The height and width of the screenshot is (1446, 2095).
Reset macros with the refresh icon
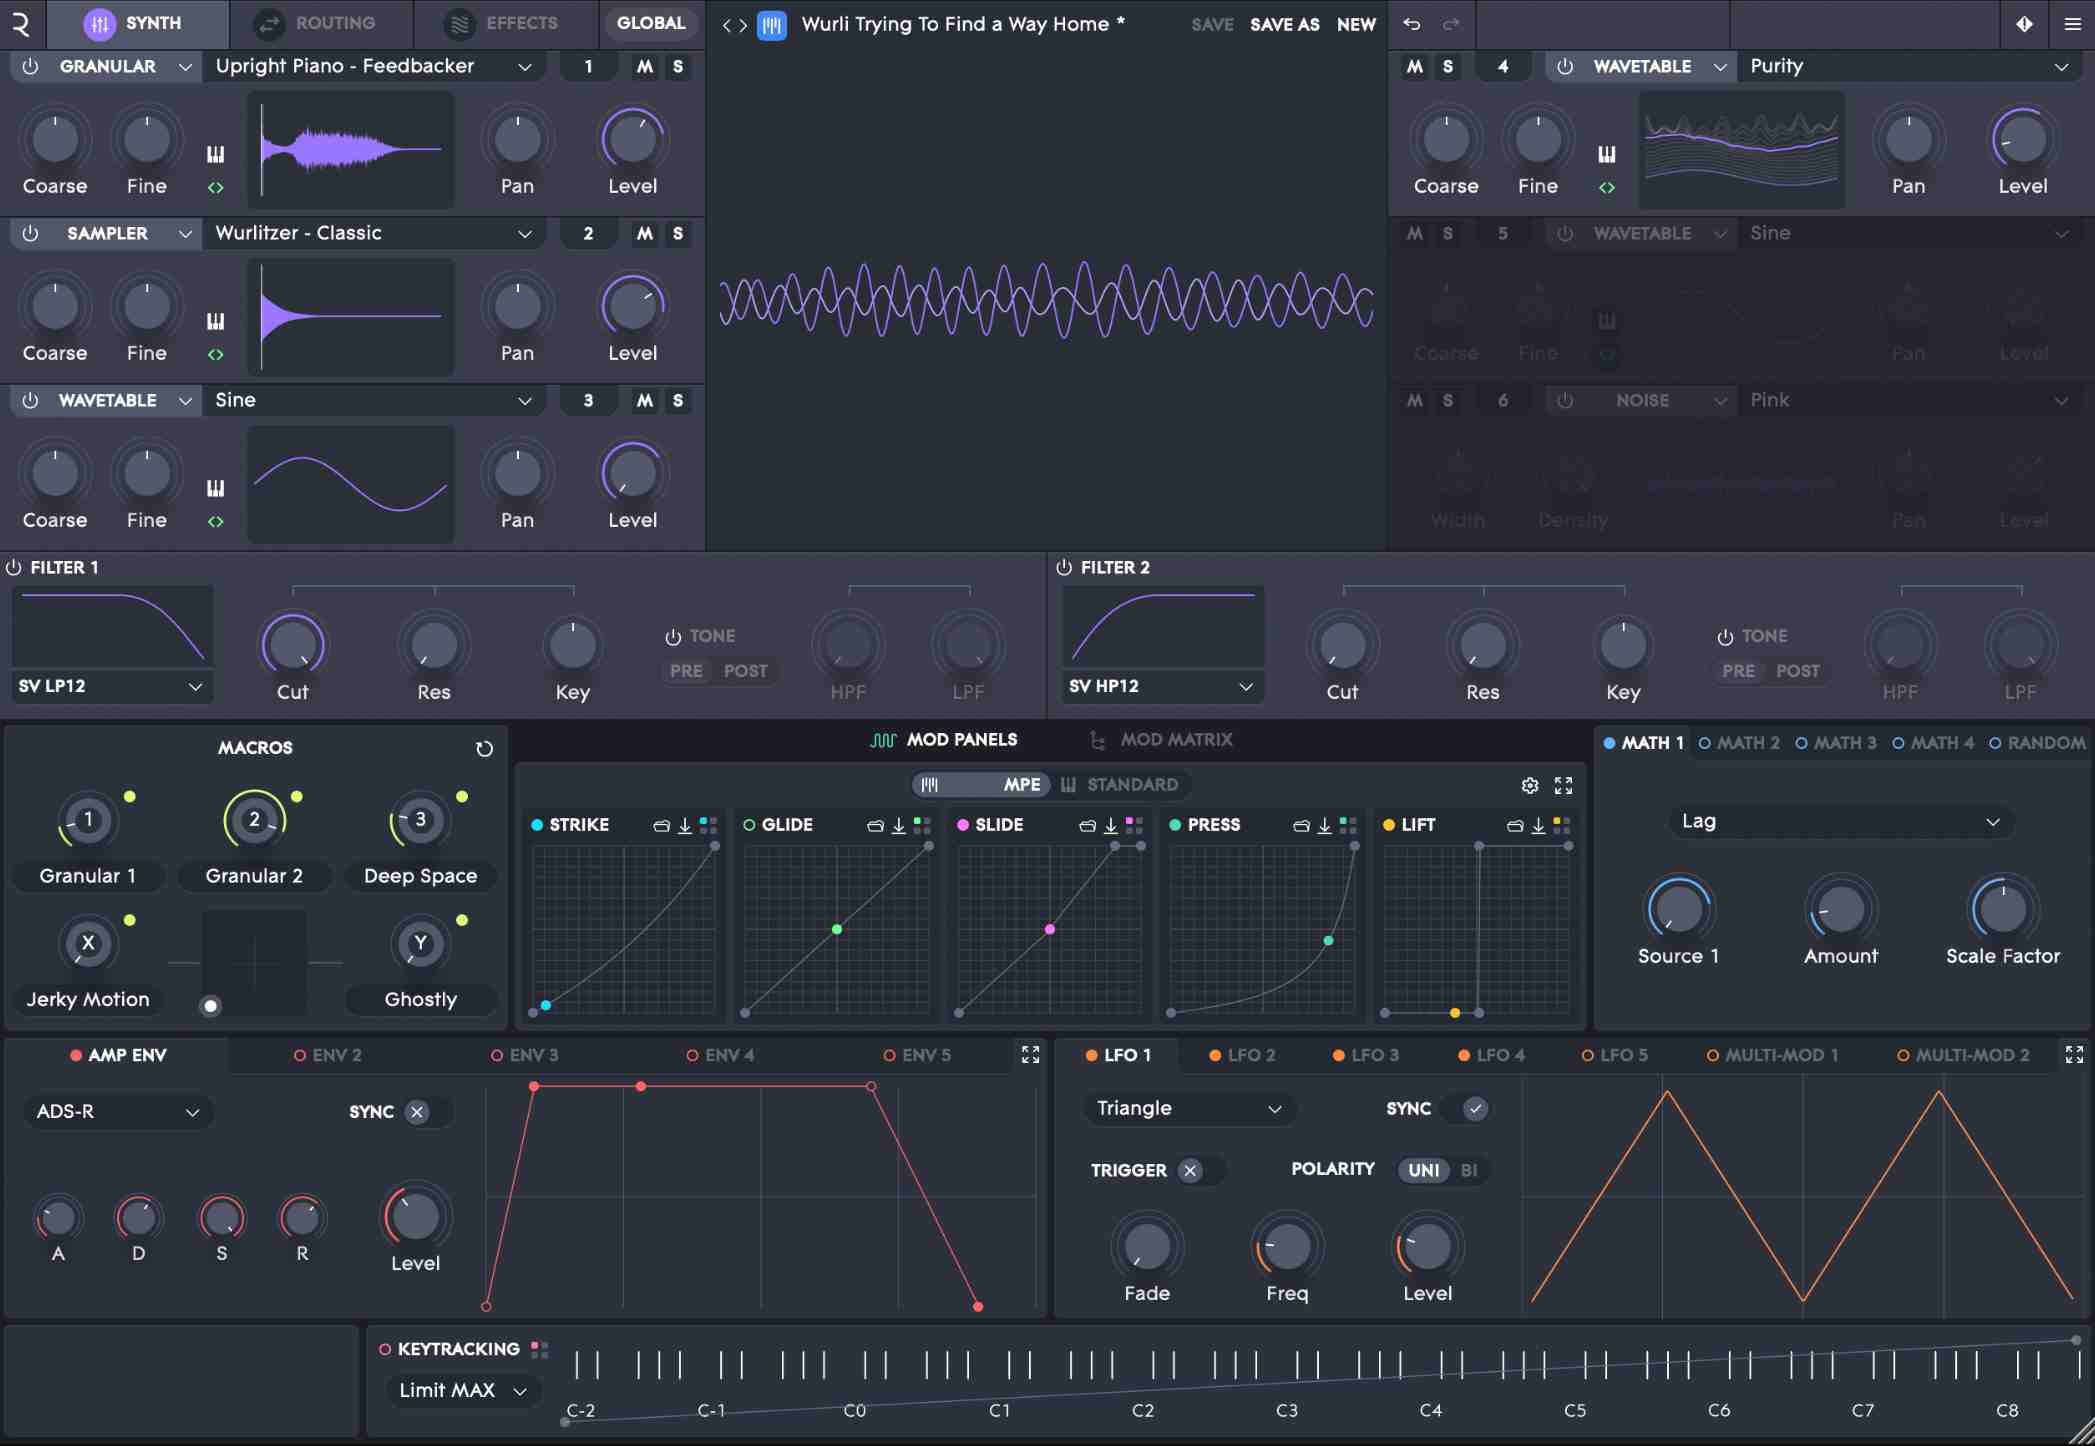tap(484, 749)
